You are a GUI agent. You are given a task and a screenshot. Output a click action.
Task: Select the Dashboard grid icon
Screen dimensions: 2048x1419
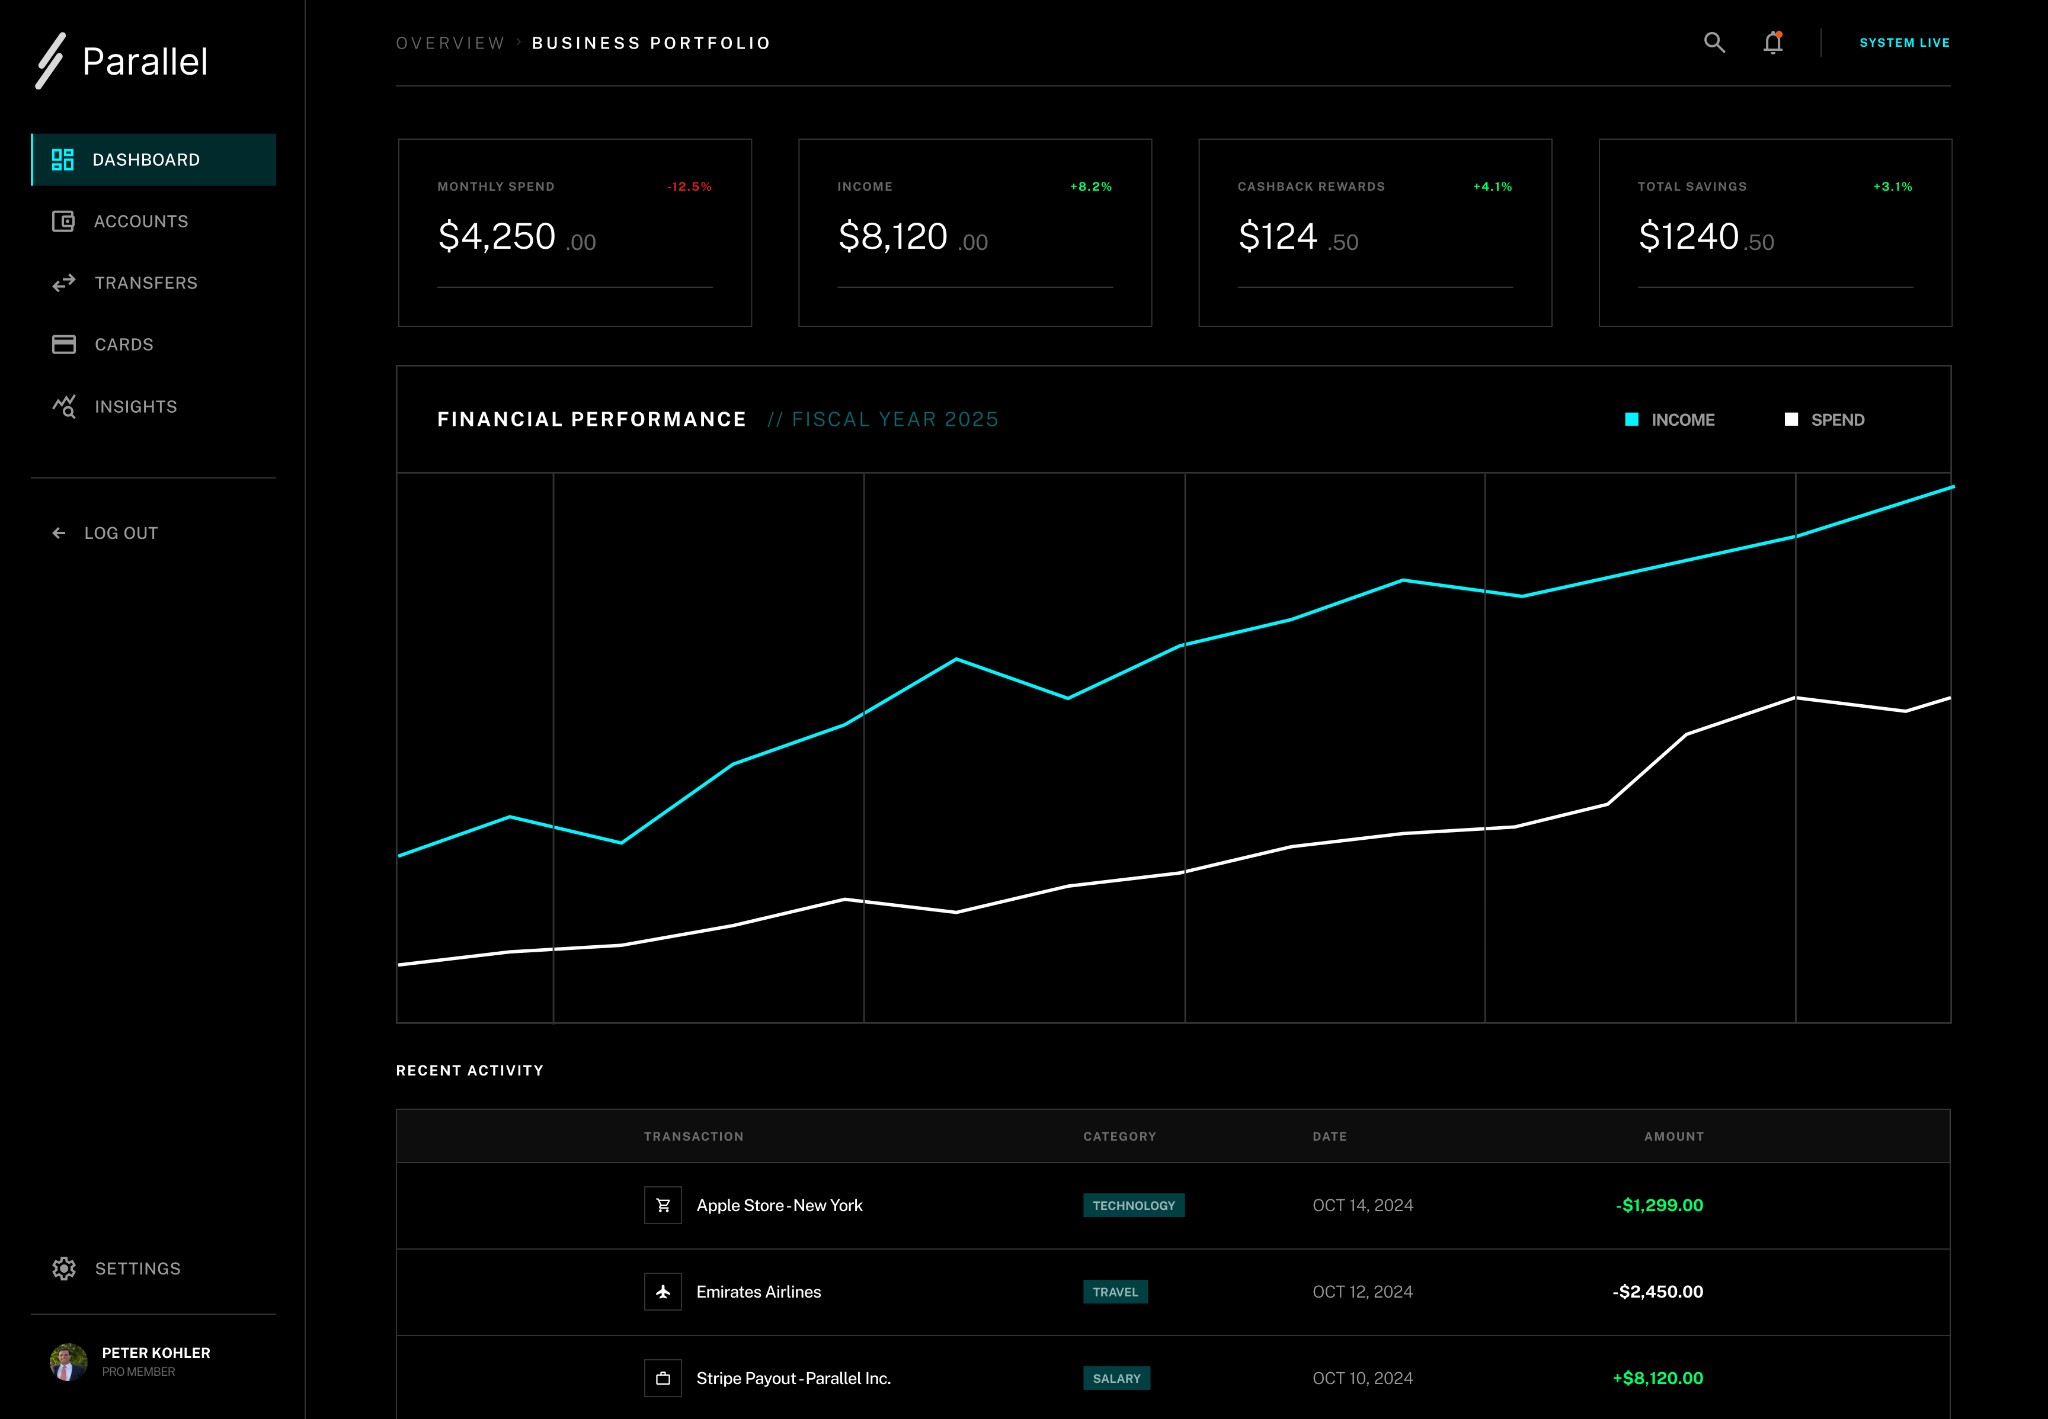(64, 159)
